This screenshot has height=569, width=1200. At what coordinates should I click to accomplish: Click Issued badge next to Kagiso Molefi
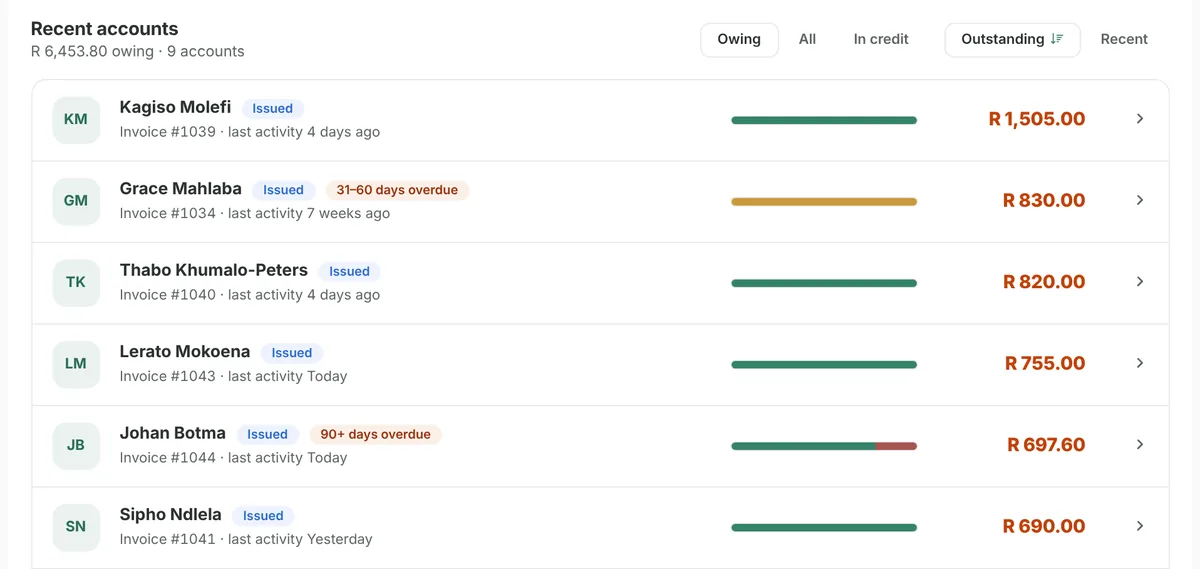pos(272,108)
